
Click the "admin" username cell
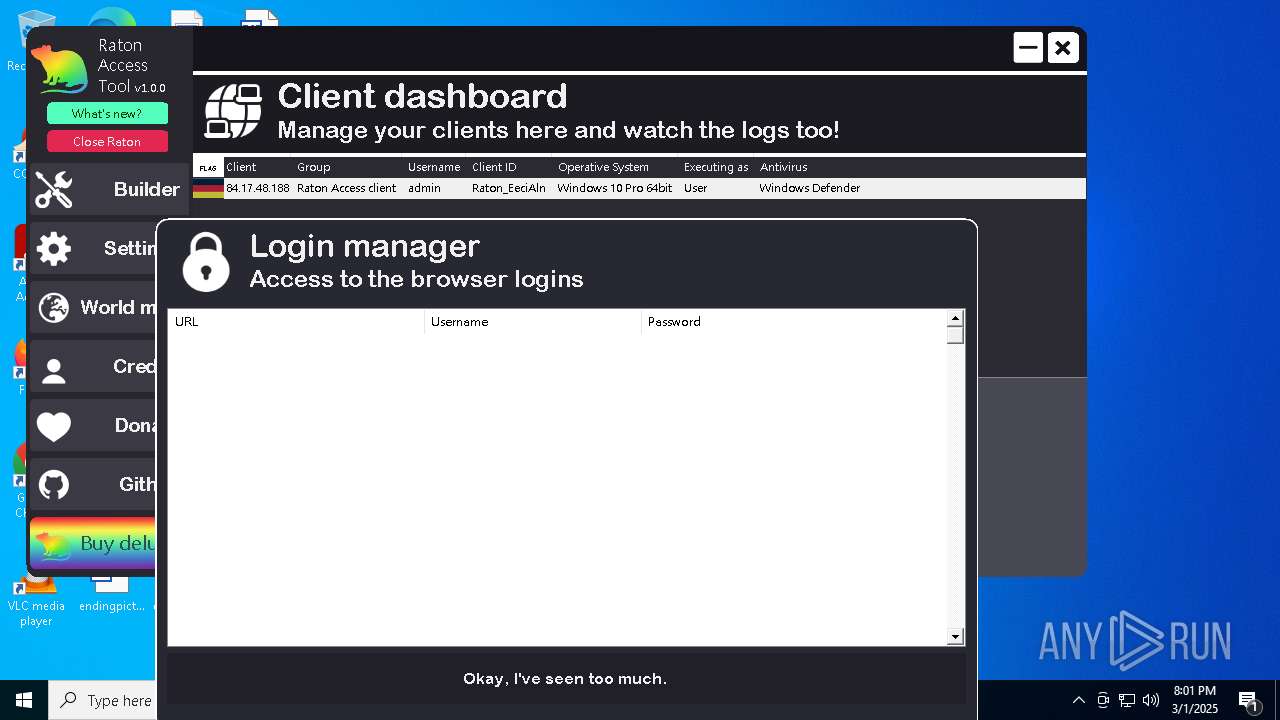click(x=424, y=188)
